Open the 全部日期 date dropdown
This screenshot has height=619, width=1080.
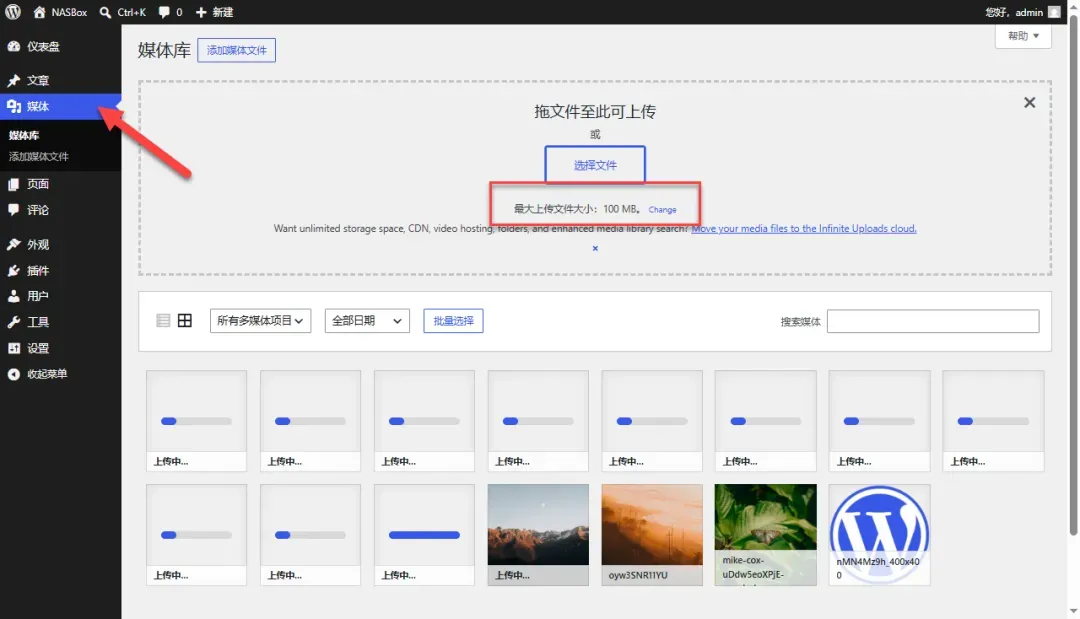[x=367, y=321]
